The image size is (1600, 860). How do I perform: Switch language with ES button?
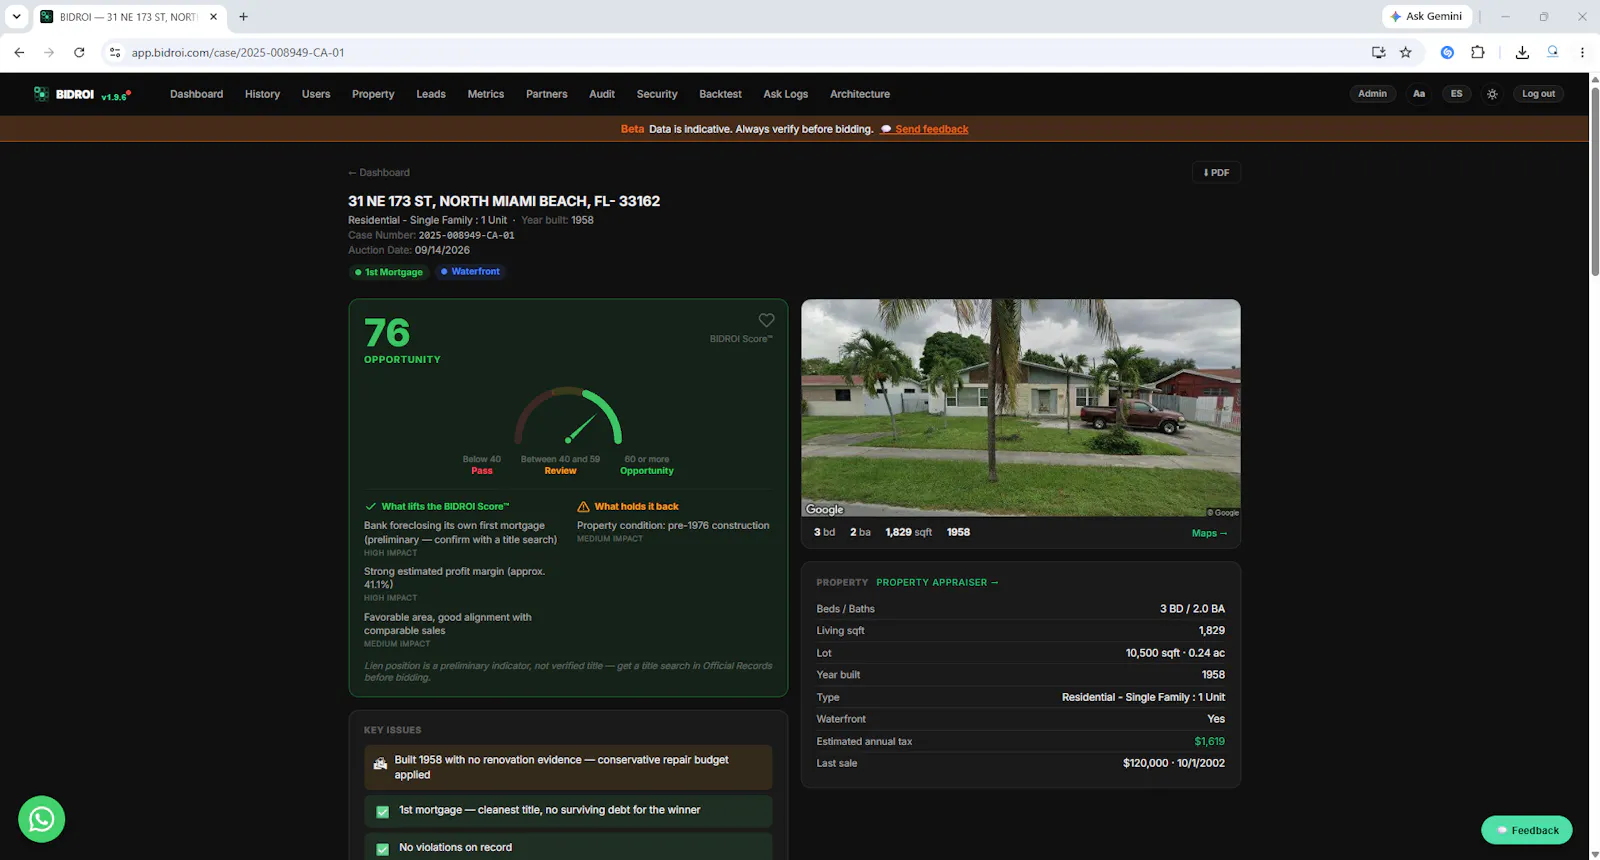(x=1456, y=94)
